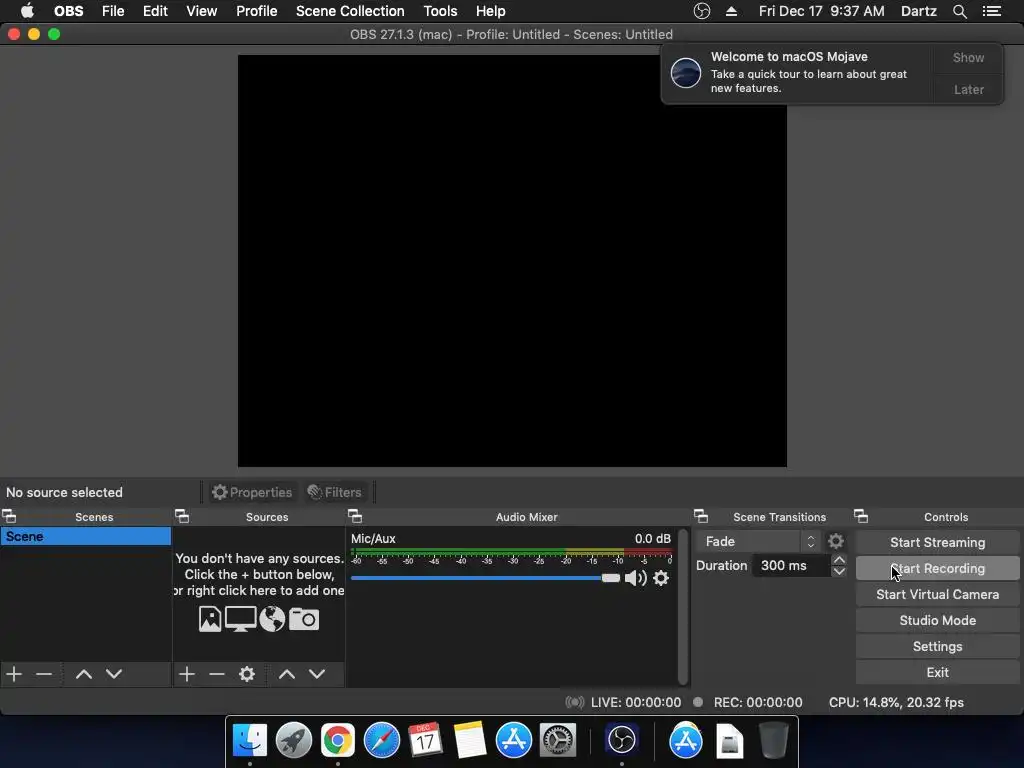Click the image source icon in Sources
The height and width of the screenshot is (768, 1024).
pyautogui.click(x=210, y=619)
